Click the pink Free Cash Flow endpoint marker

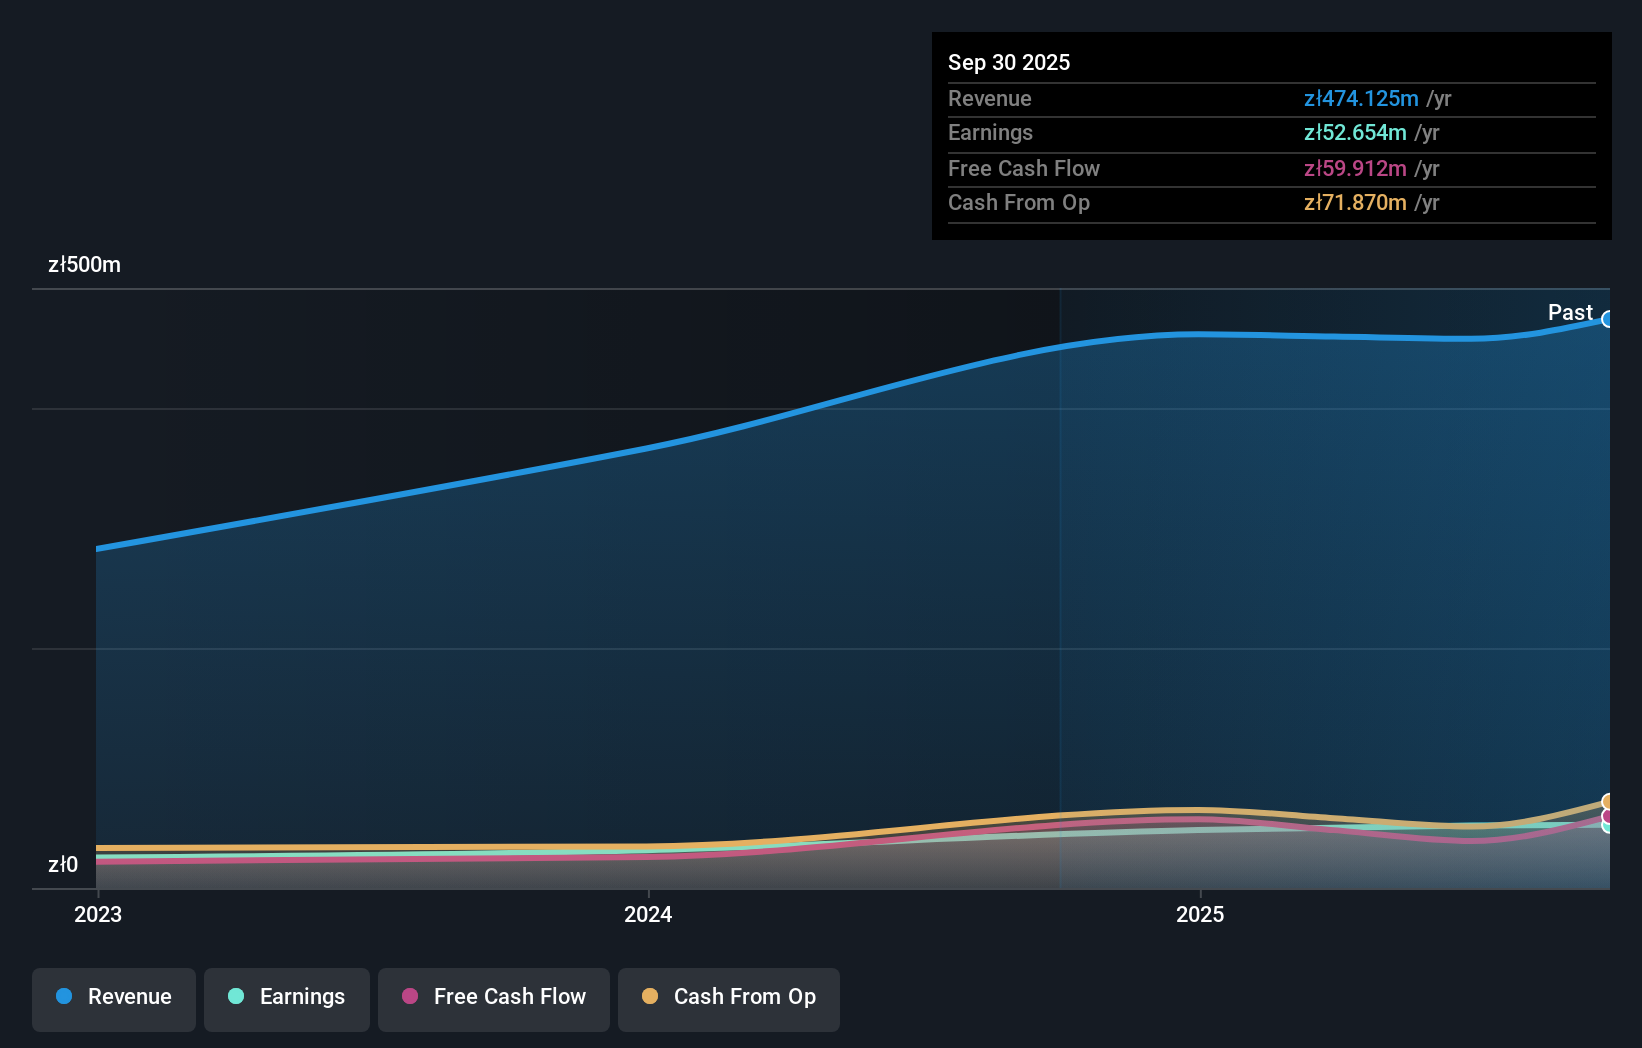(1608, 818)
